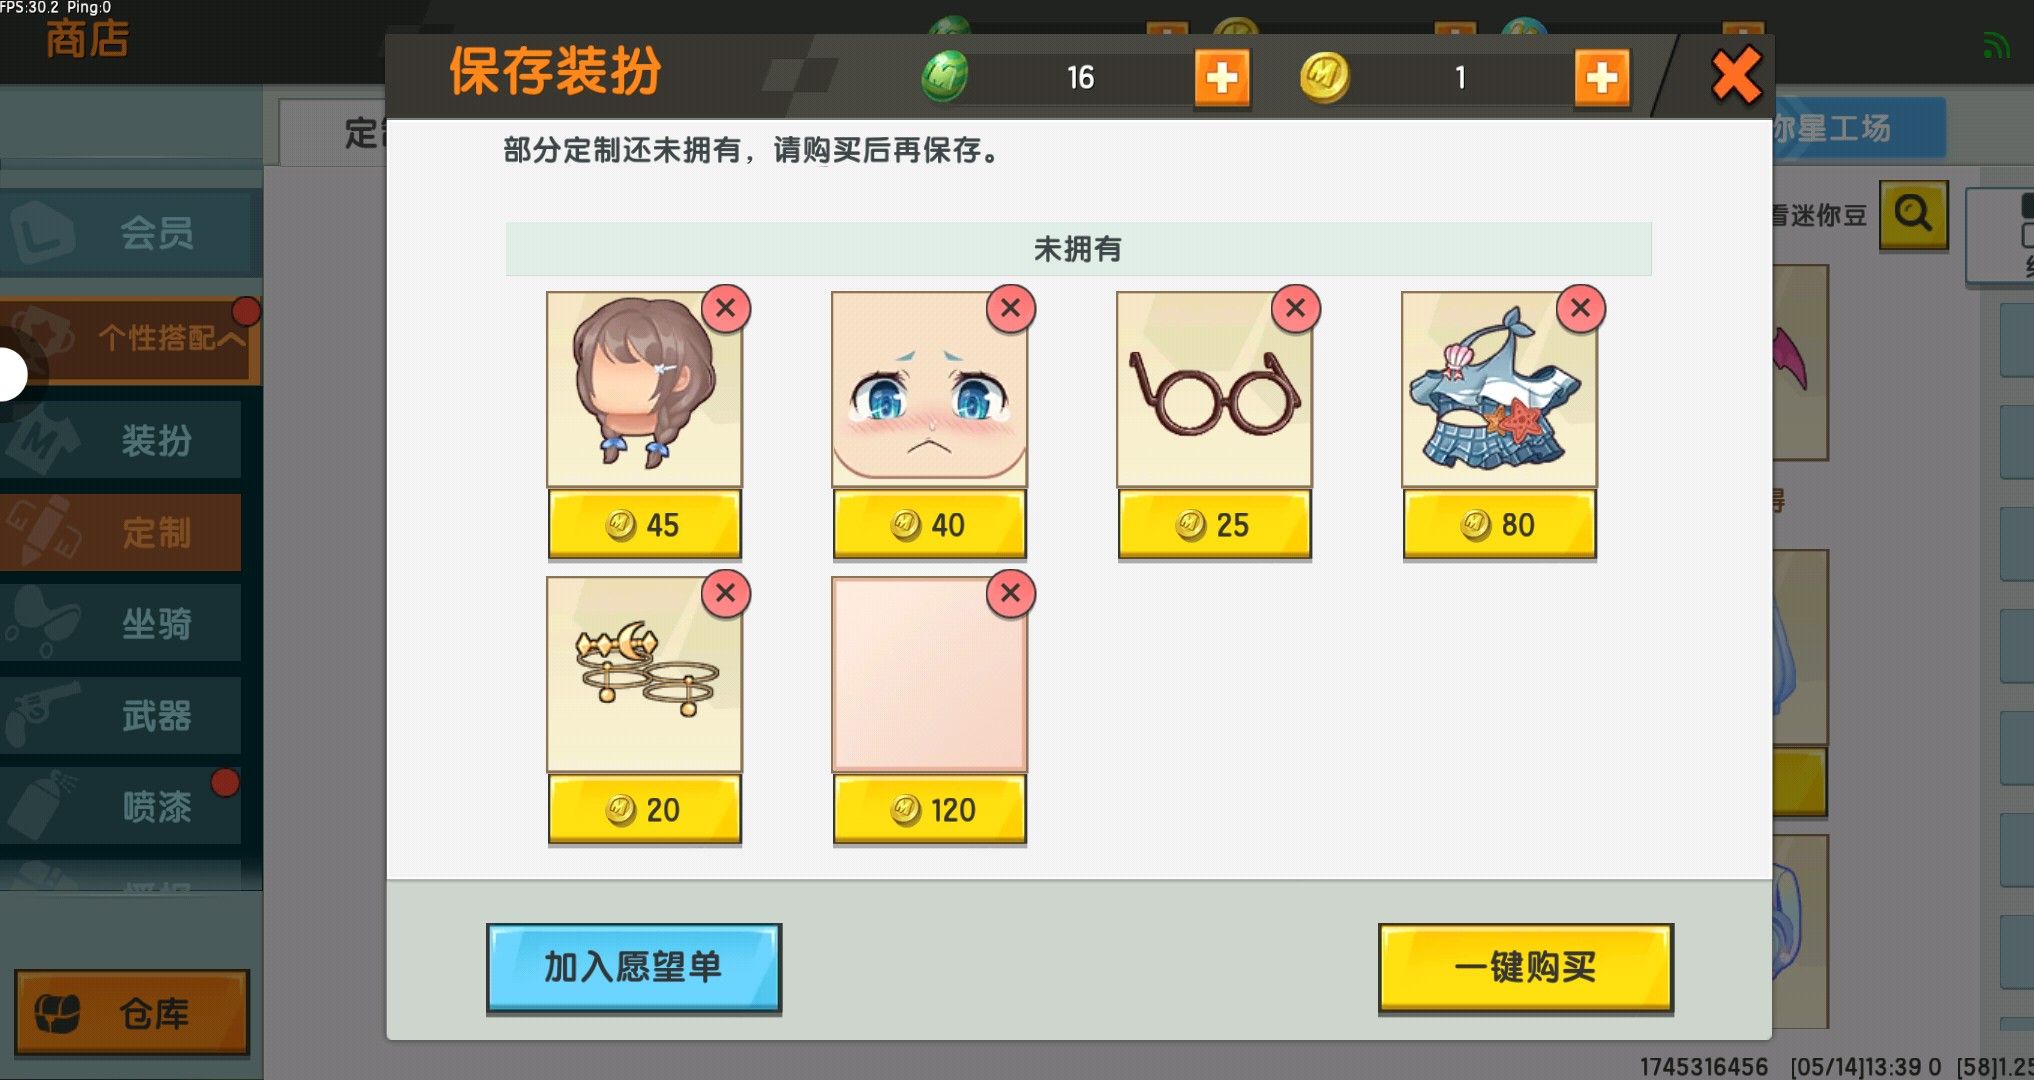Click 加入愿望单 wishlist button
Screen dimensions: 2034x1080
click(634, 967)
